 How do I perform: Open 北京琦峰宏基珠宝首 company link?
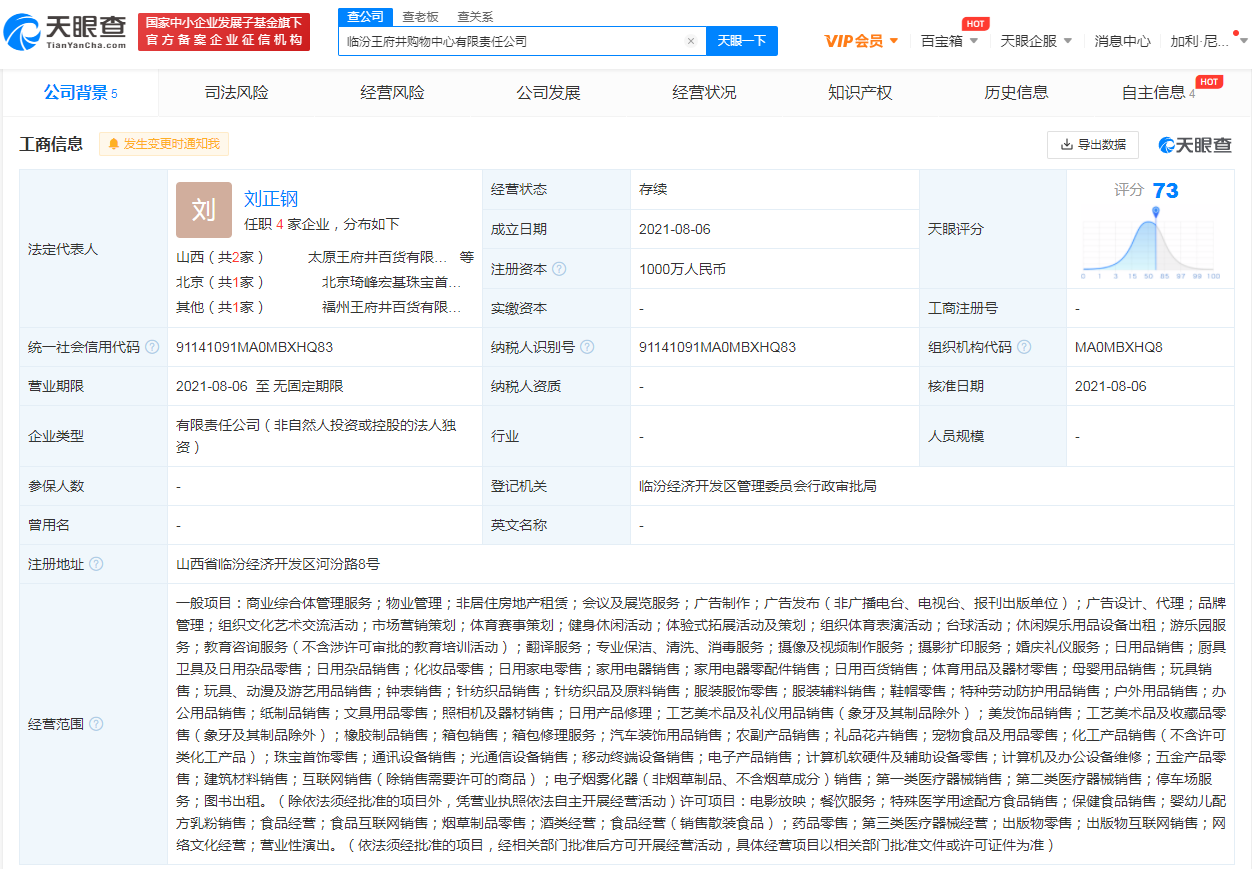point(392,282)
